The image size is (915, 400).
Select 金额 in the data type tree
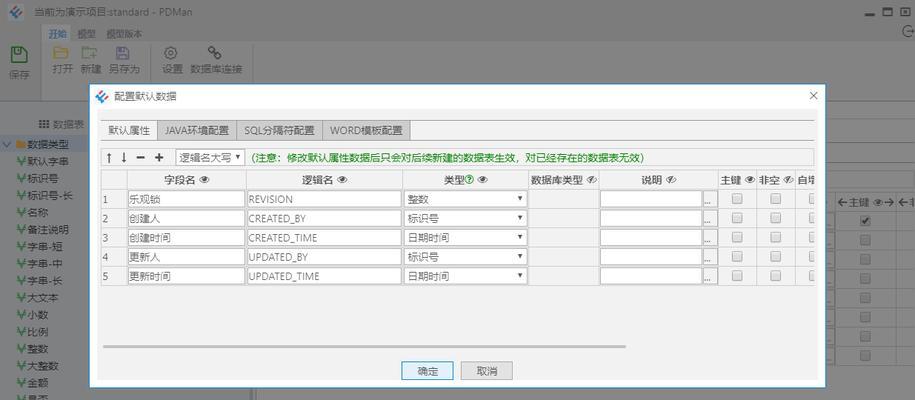(x=33, y=384)
